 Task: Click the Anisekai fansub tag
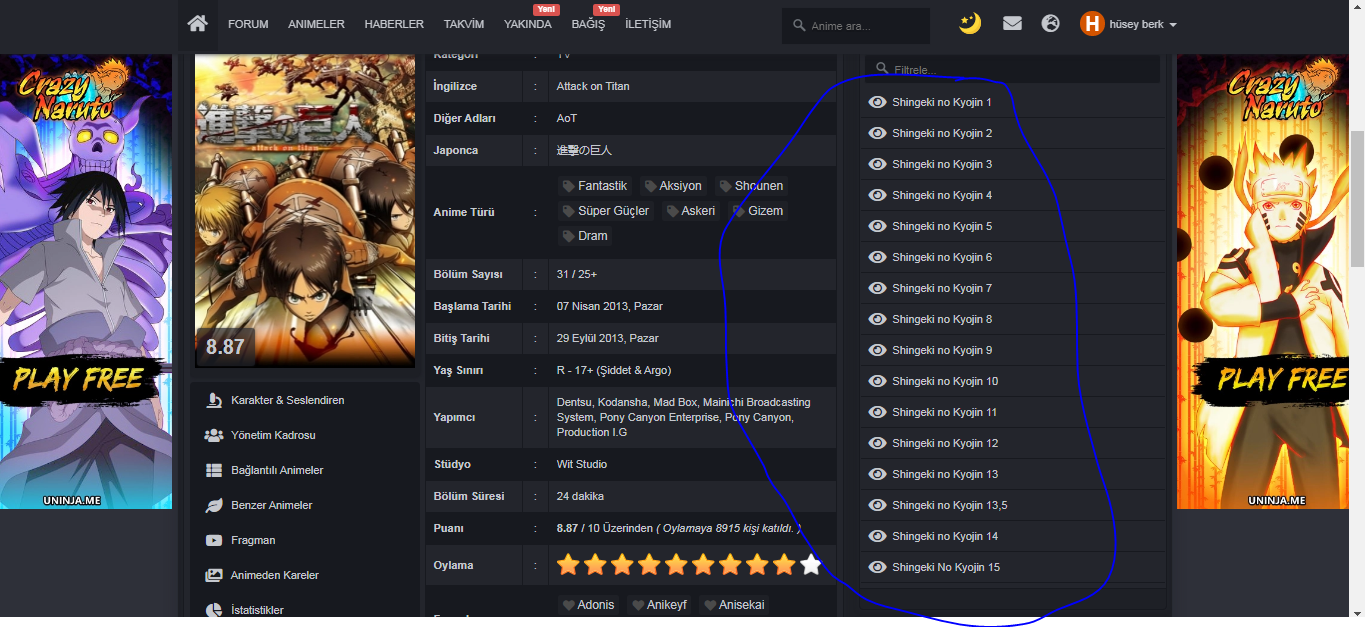735,605
